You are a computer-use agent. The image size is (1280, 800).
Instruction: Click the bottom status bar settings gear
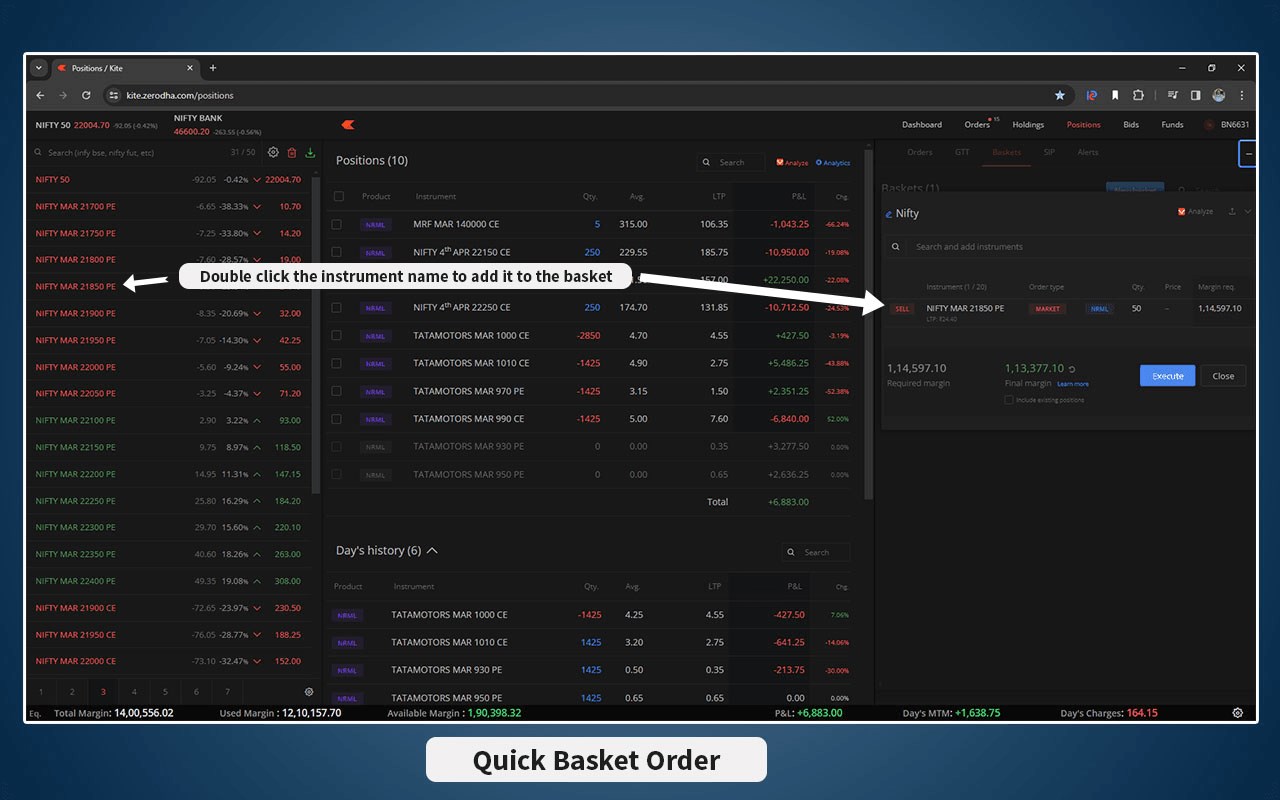[1238, 713]
